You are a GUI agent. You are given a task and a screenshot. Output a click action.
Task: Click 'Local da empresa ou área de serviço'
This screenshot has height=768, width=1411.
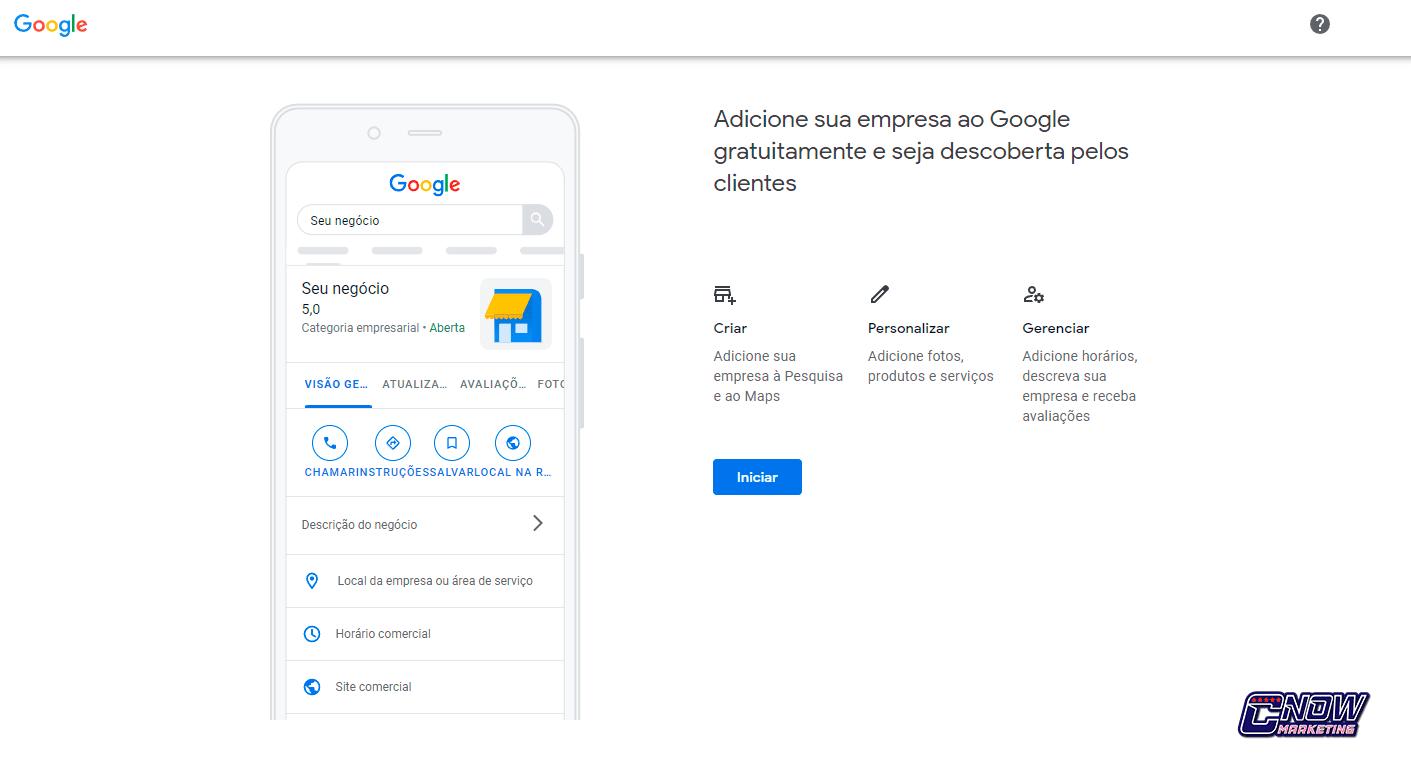pyautogui.click(x=435, y=581)
